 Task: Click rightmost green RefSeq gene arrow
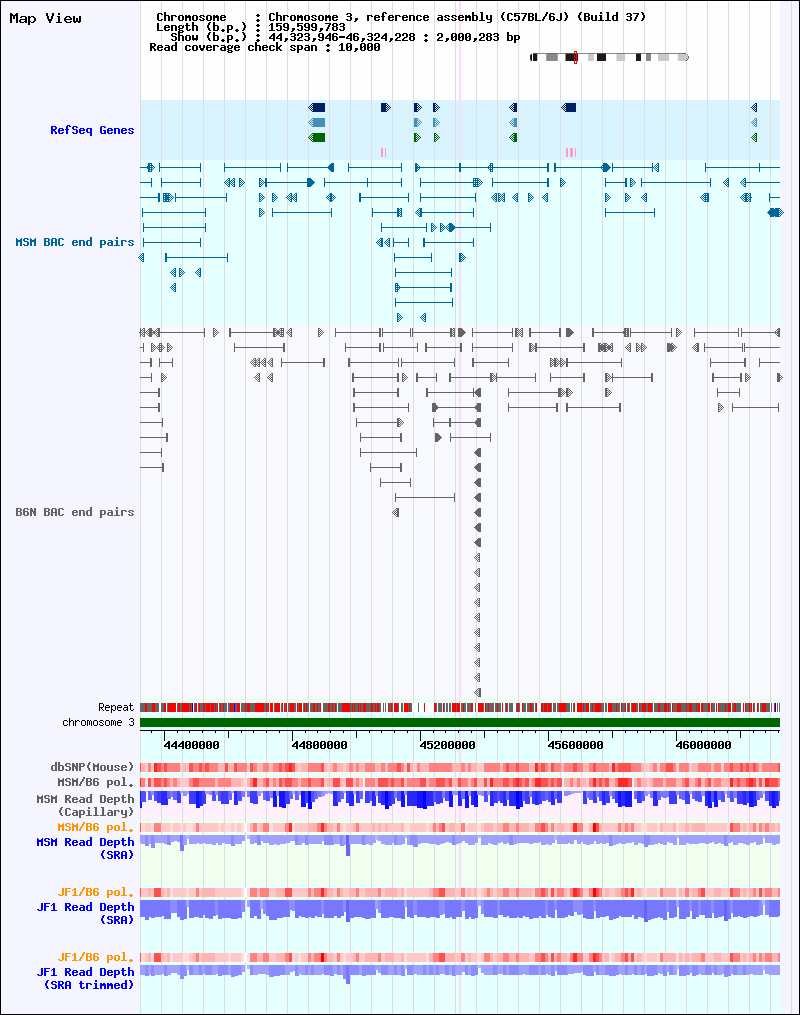(x=754, y=137)
